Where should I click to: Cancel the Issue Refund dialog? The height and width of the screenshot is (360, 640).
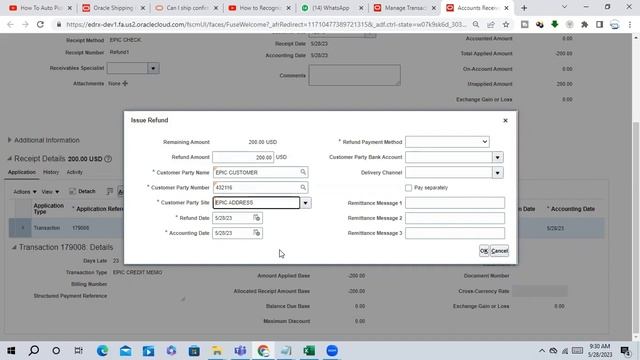tap(500, 251)
